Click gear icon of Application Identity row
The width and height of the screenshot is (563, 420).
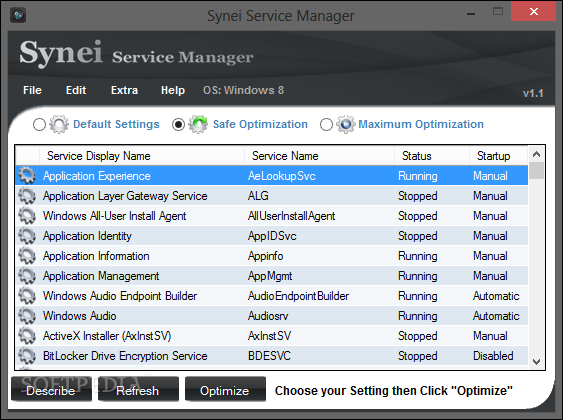27,236
